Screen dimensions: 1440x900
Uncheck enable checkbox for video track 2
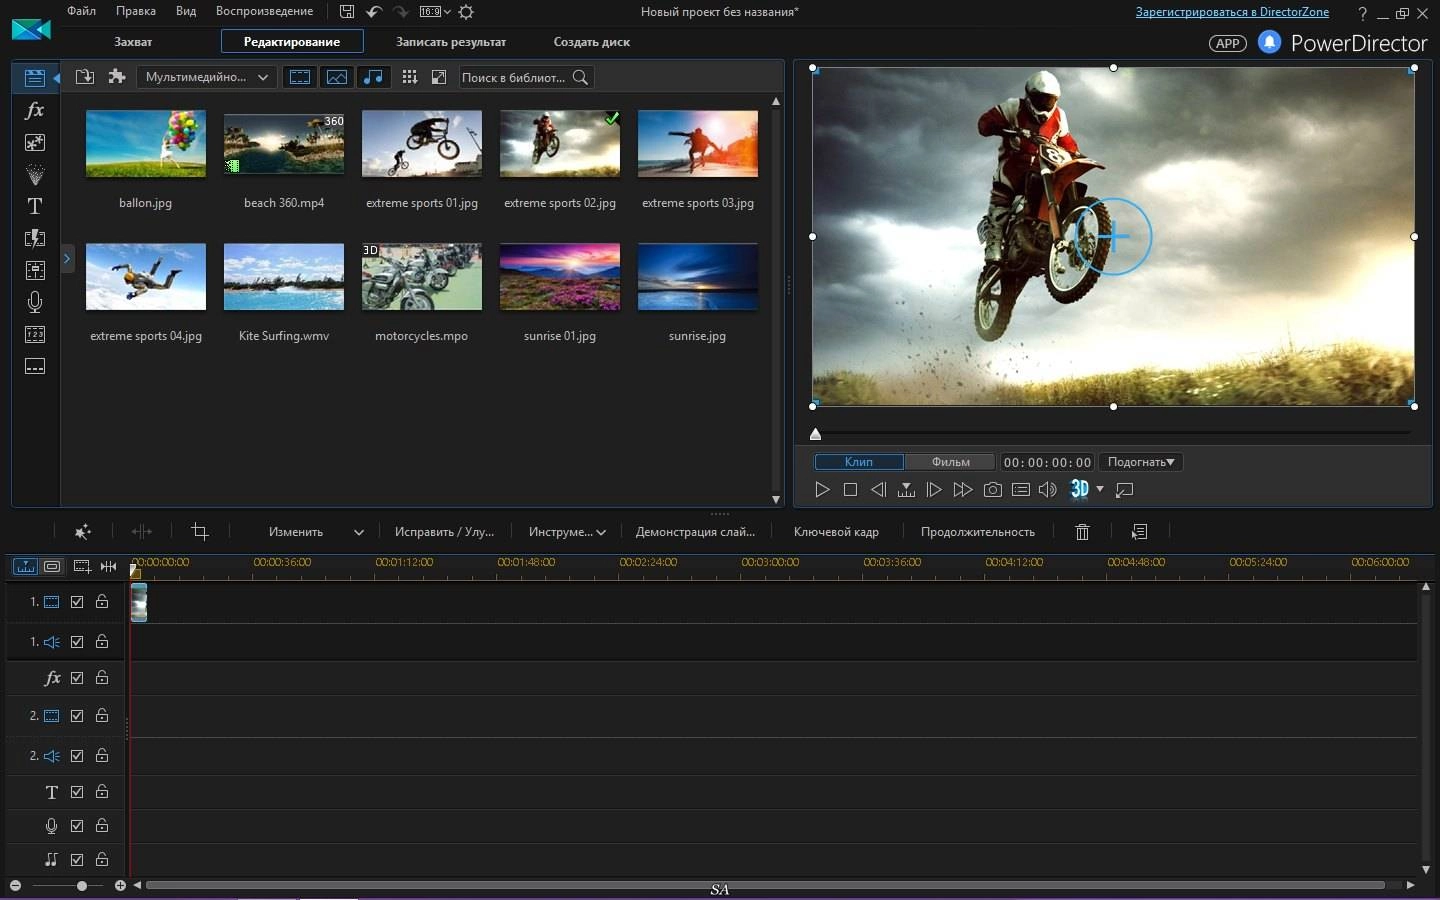point(77,716)
